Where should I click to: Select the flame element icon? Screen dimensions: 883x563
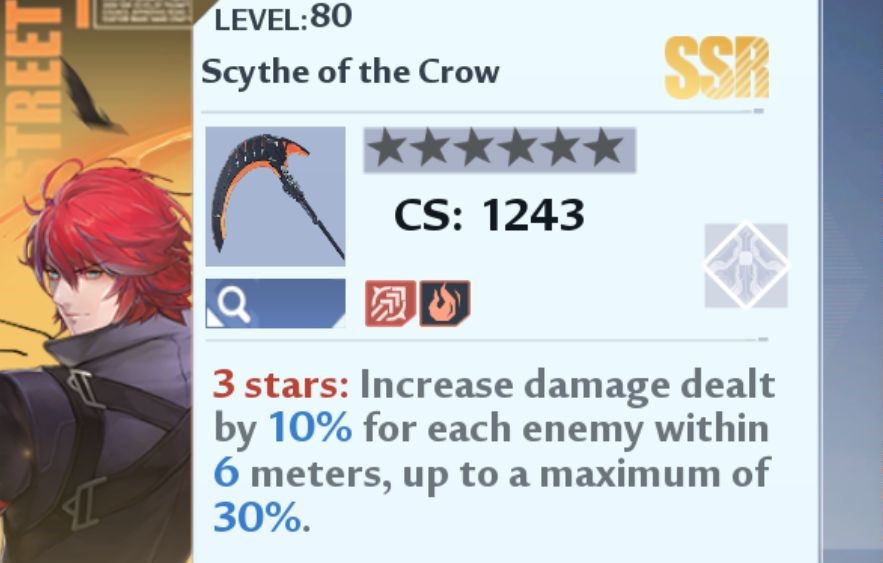point(444,303)
